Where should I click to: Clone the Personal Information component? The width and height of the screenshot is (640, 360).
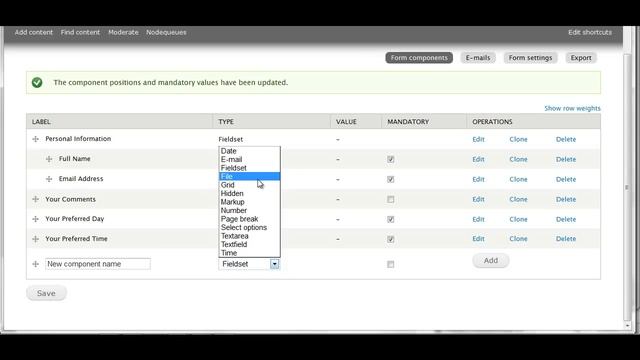click(518, 139)
